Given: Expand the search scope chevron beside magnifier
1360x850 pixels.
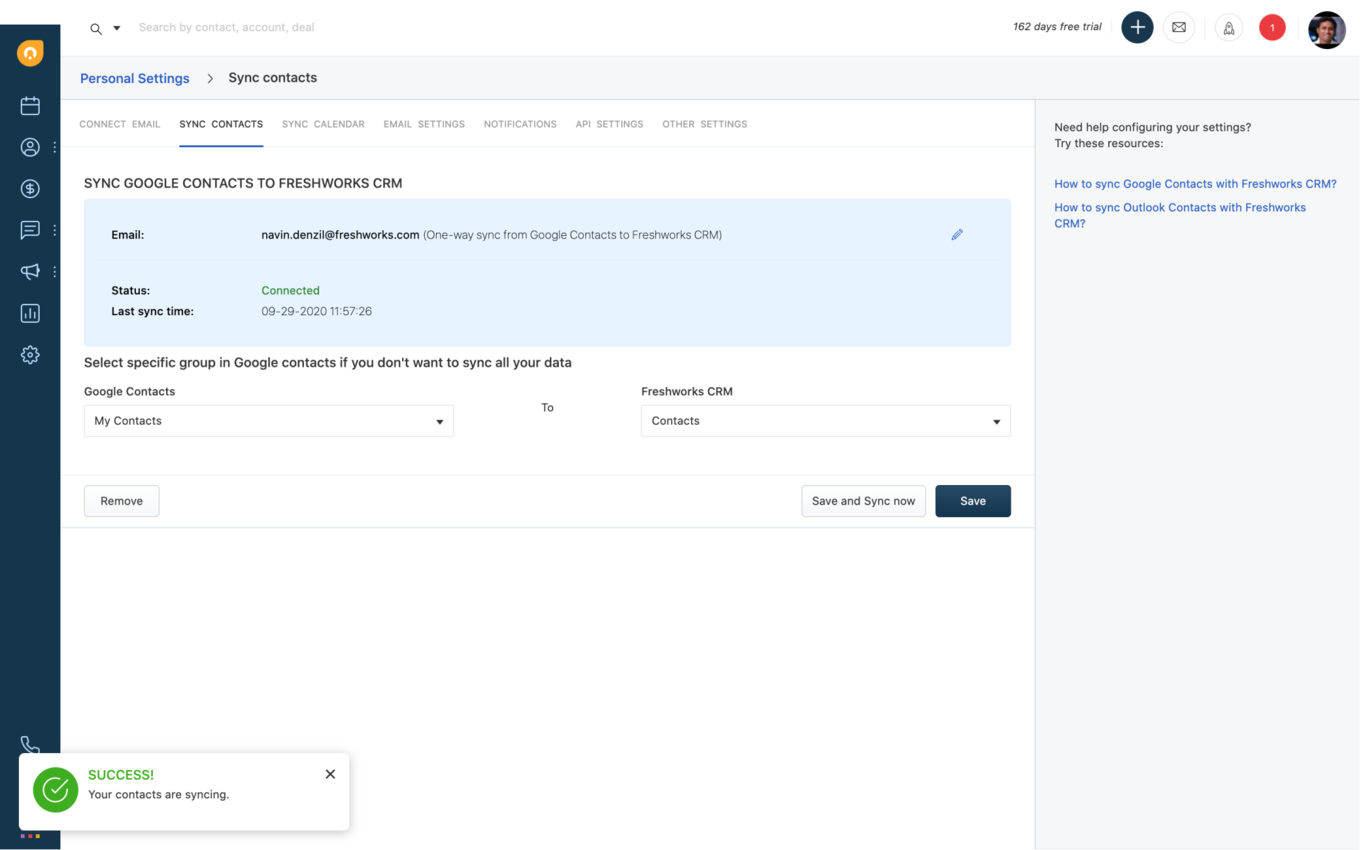Looking at the screenshot, I should click(x=116, y=28).
